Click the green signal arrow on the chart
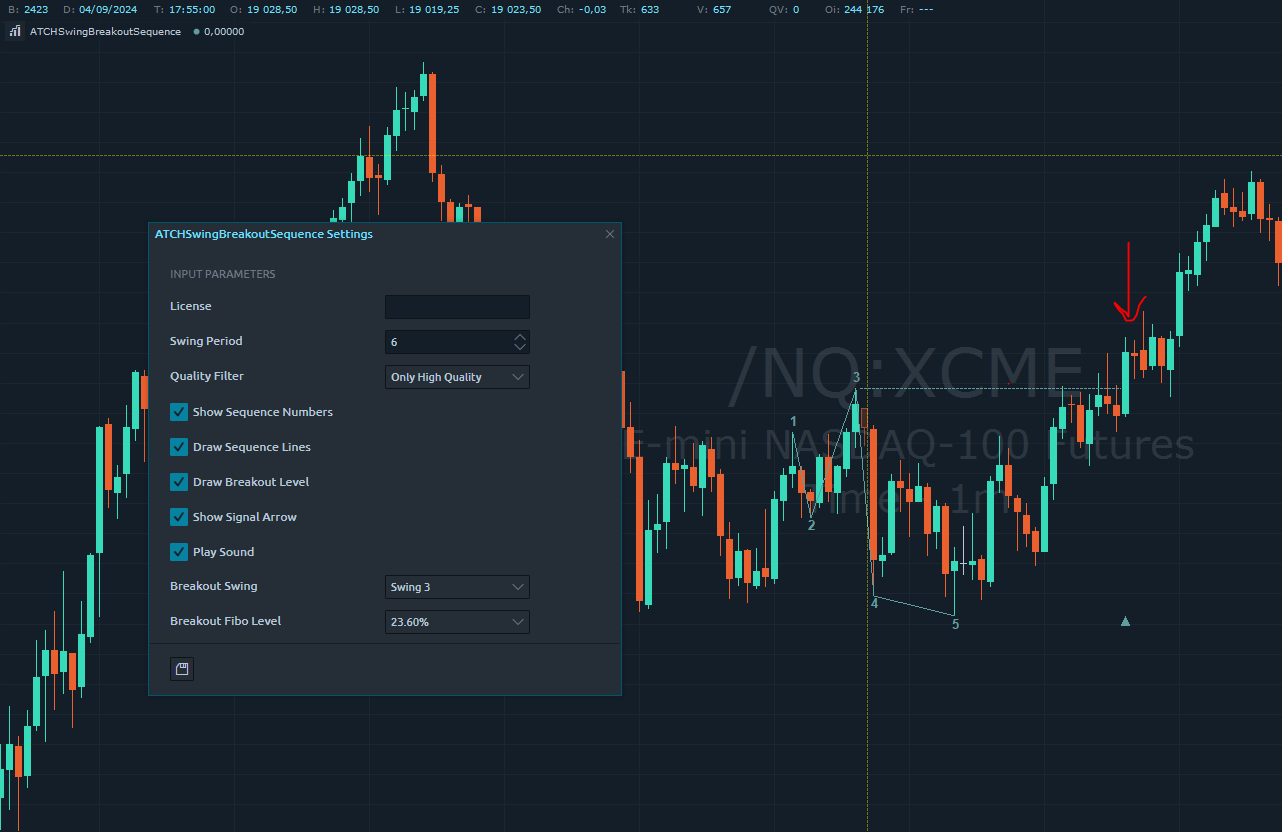1282x832 pixels. click(x=1126, y=621)
